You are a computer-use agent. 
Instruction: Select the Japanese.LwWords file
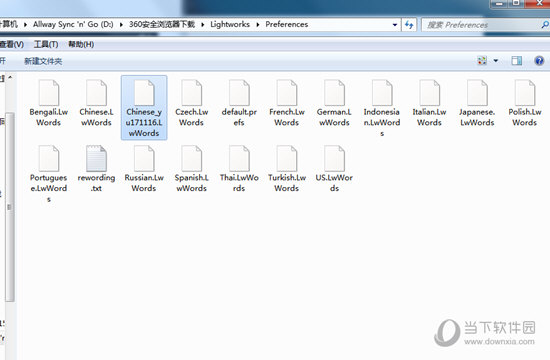coord(477,103)
